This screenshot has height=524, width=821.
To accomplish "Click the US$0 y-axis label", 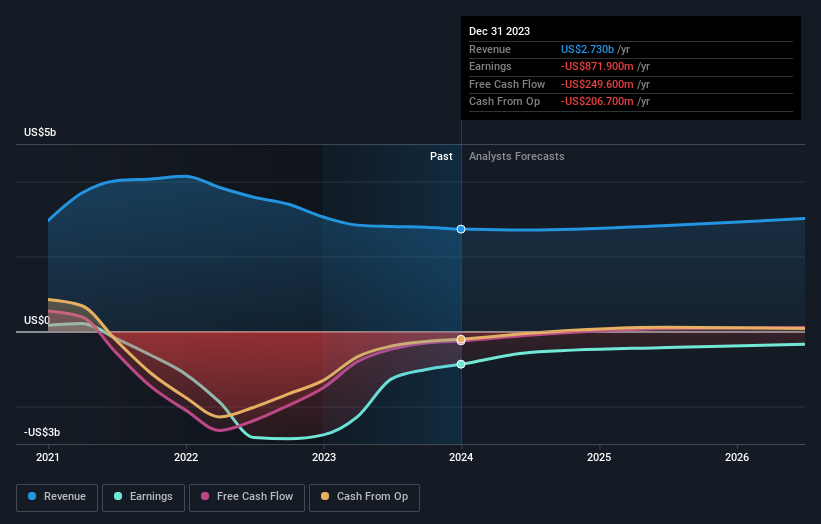I will coord(37,320).
